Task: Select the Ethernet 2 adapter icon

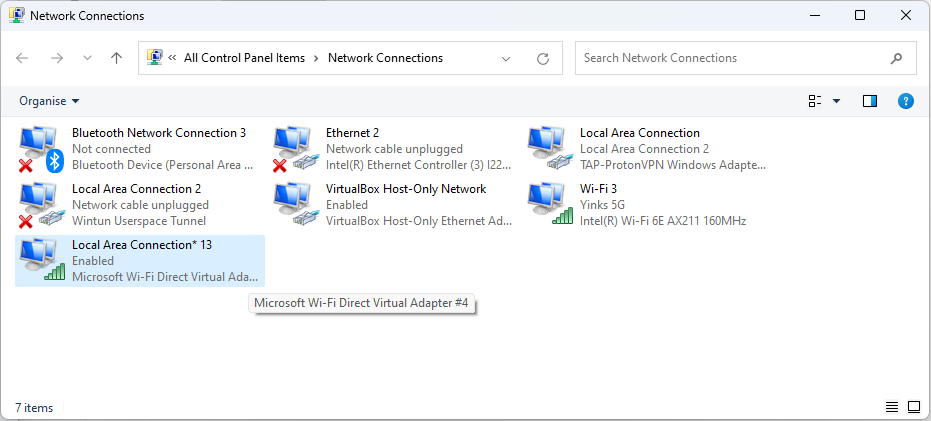Action: point(294,149)
